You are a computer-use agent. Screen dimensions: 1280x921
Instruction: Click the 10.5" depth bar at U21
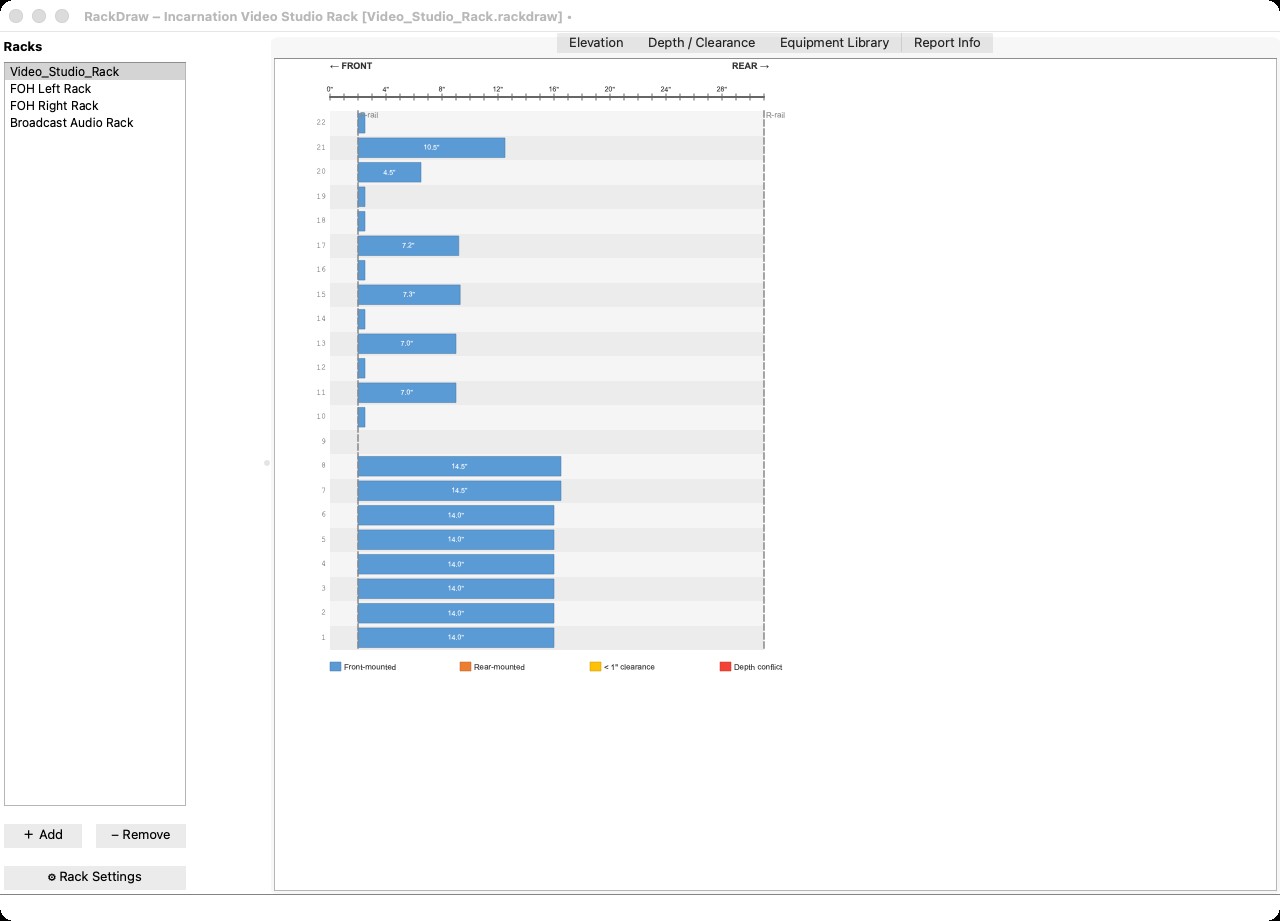point(431,148)
